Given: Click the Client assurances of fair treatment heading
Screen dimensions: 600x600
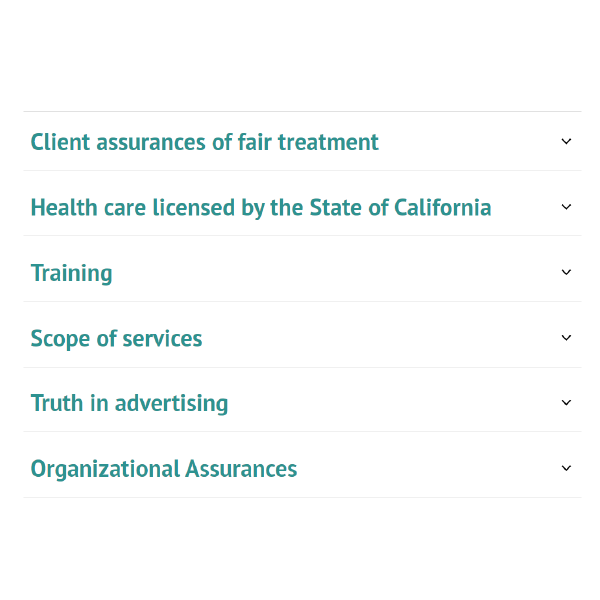Looking at the screenshot, I should click(204, 142).
